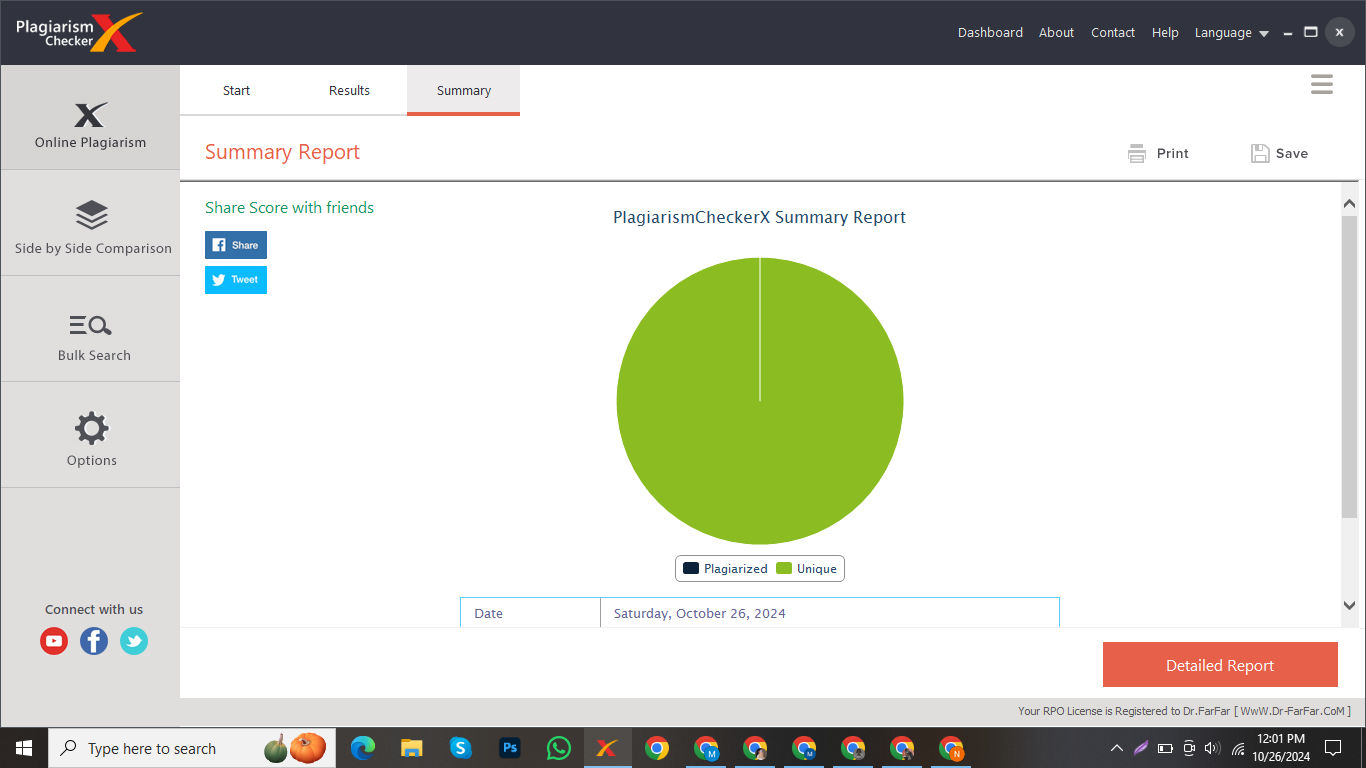The image size is (1366, 768).
Task: Click the green Unique pie chart area
Action: tap(760, 401)
